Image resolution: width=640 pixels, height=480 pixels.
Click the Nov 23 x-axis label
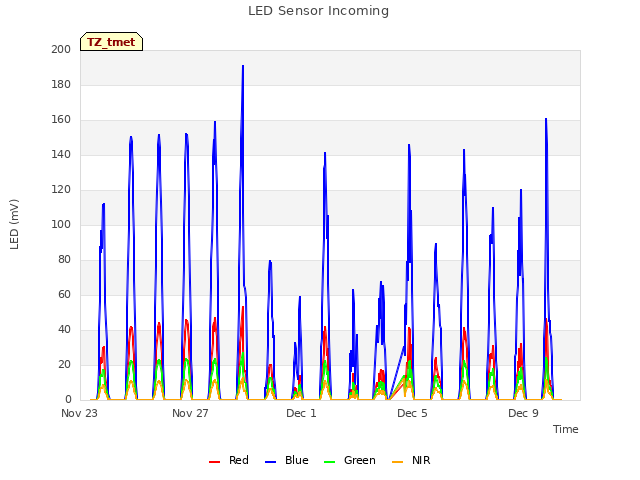pyautogui.click(x=79, y=413)
